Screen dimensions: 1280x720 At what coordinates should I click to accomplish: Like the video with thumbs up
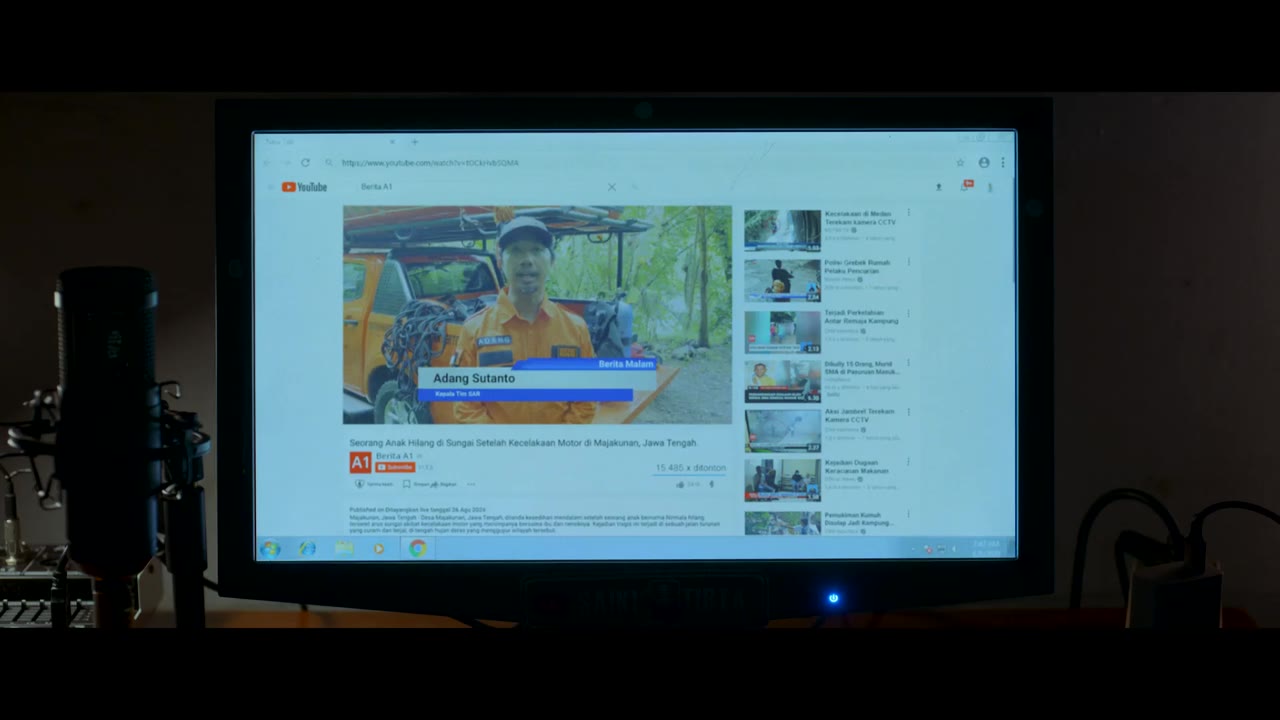point(681,484)
